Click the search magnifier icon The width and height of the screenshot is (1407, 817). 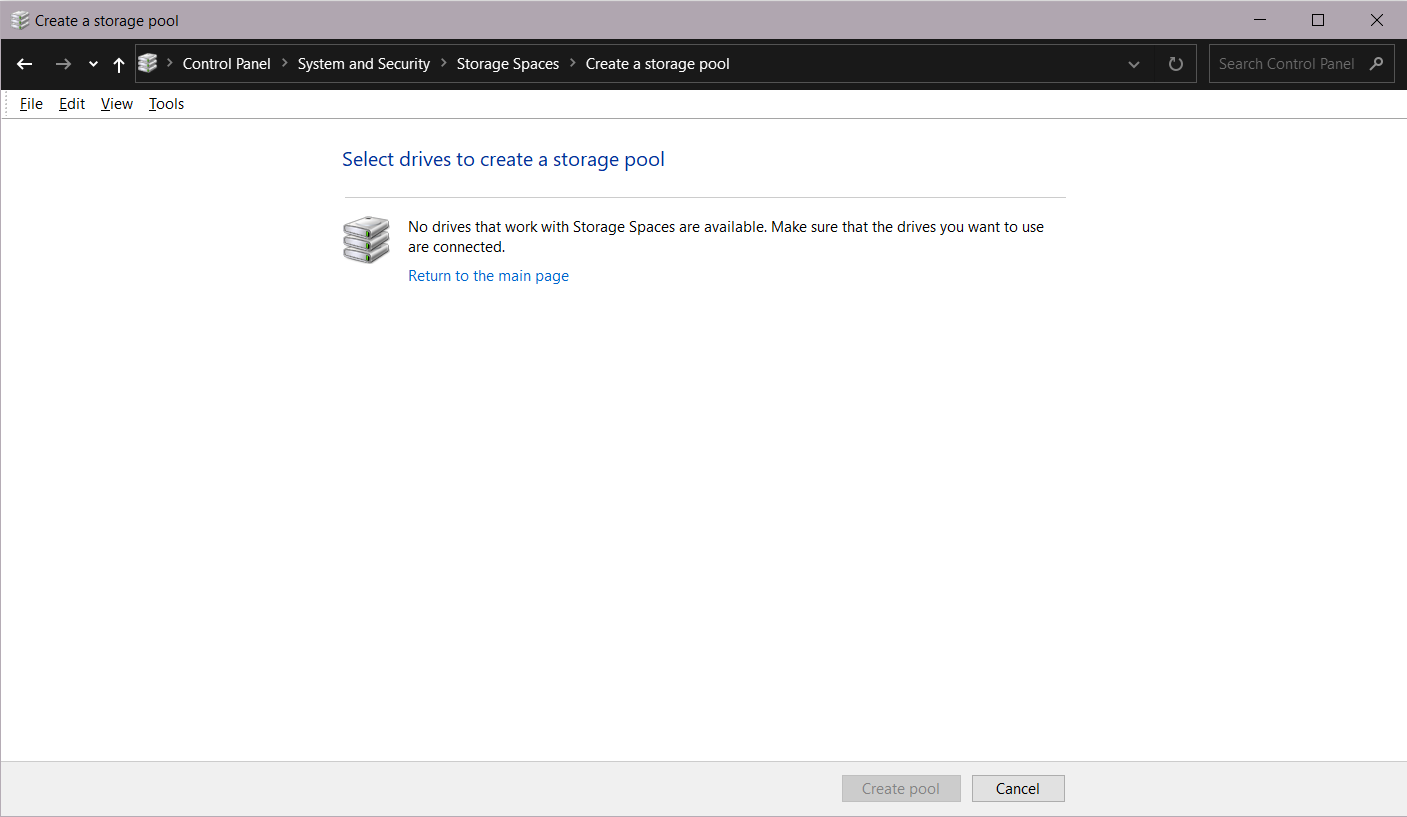pyautogui.click(x=1377, y=64)
